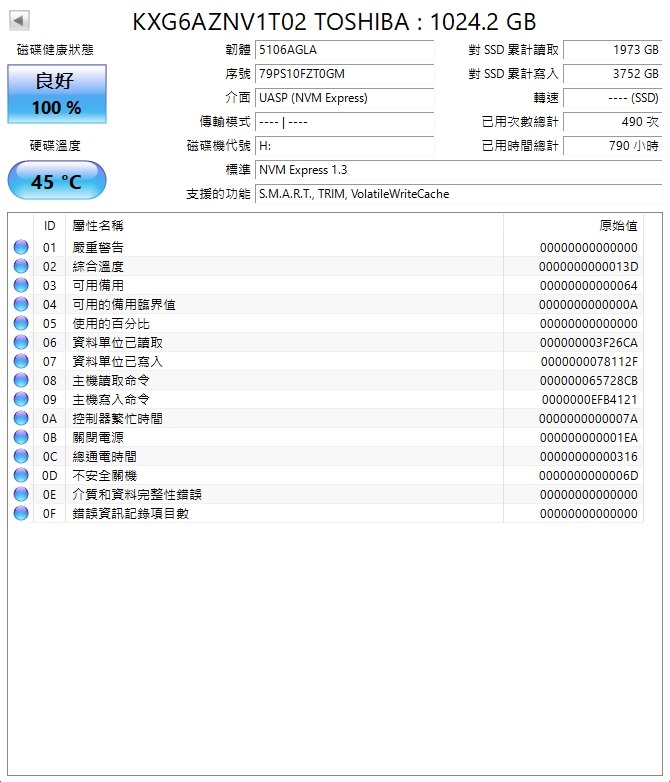Click the status orb for attribute 01 嚴重警告
Image resolution: width=670 pixels, height=782 pixels.
[21, 247]
